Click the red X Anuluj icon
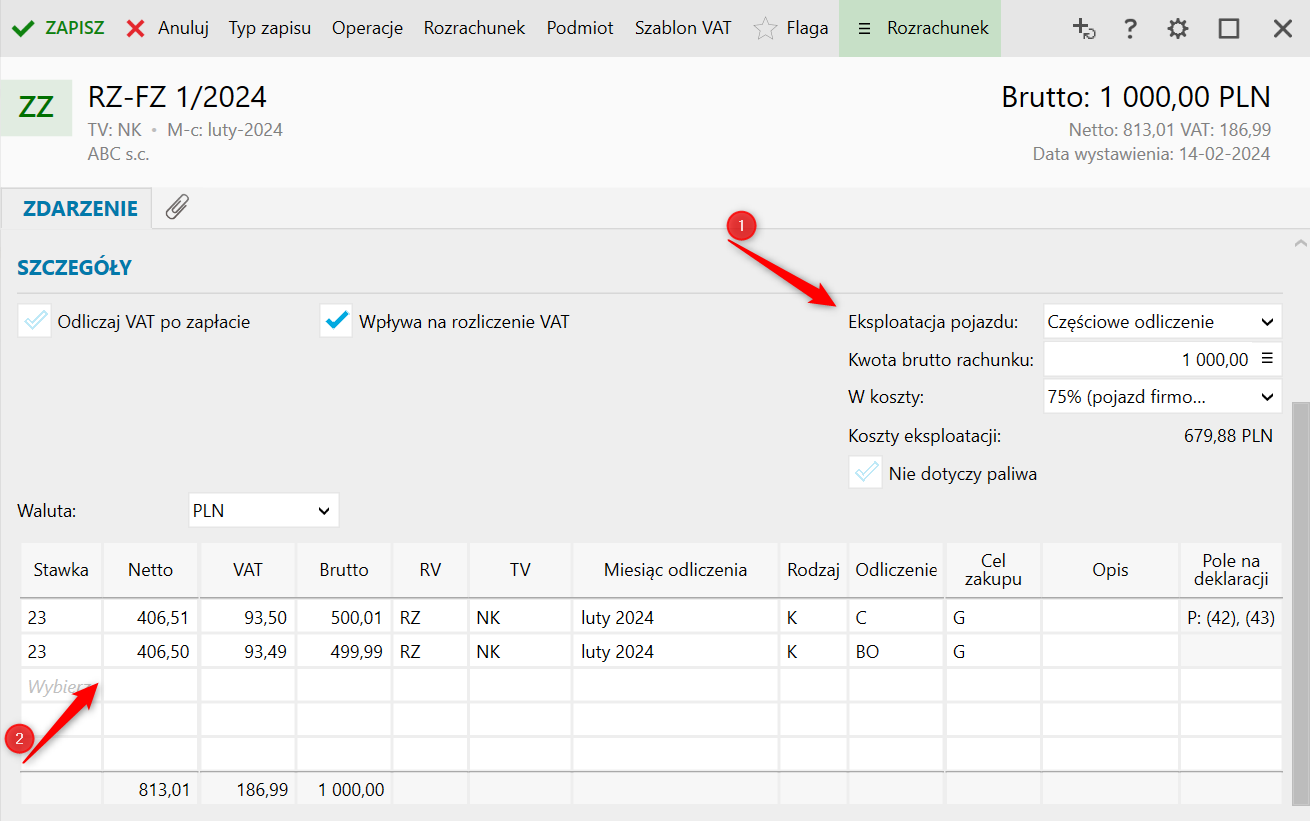 (136, 28)
